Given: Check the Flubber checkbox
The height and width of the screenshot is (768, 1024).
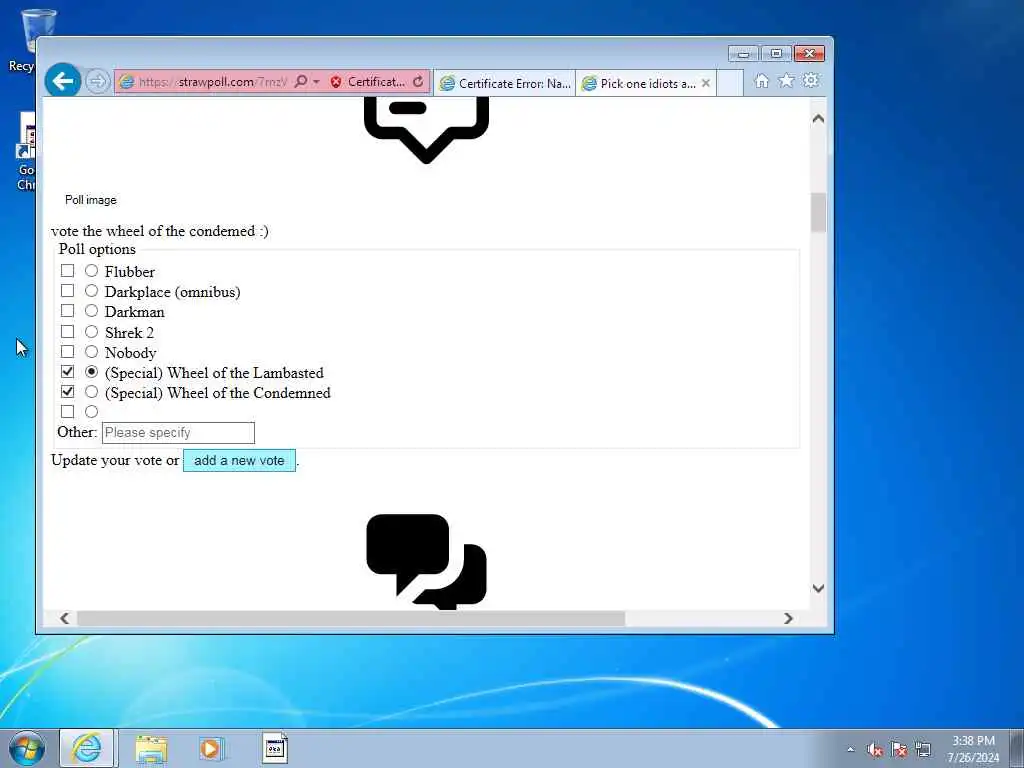Looking at the screenshot, I should click(x=67, y=270).
